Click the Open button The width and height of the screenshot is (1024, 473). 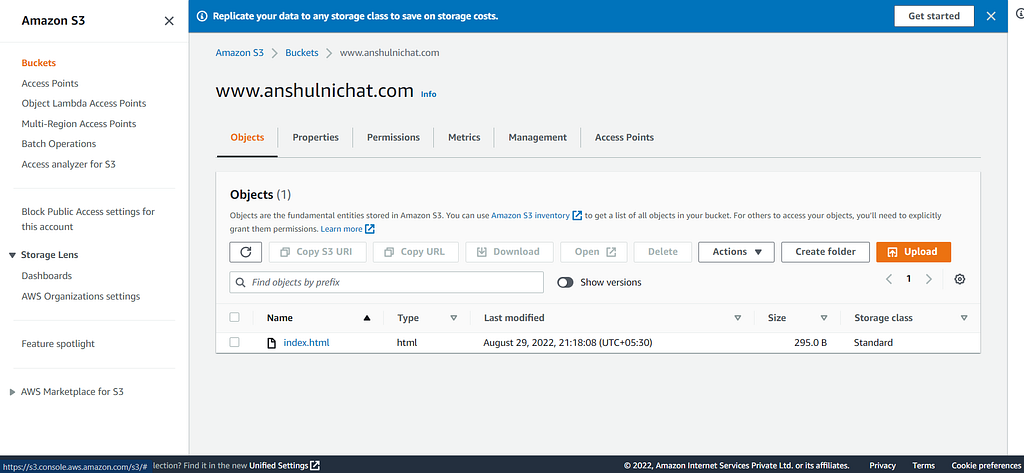[594, 252]
